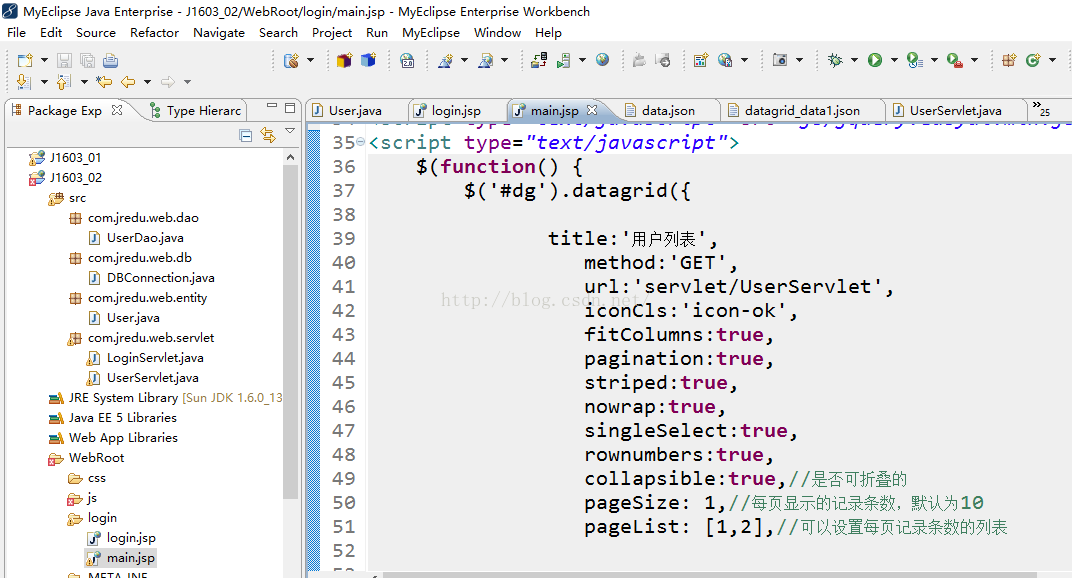The image size is (1072, 578).
Task: Click the yellow-purple cube new project icon
Action: pyautogui.click(x=344, y=60)
